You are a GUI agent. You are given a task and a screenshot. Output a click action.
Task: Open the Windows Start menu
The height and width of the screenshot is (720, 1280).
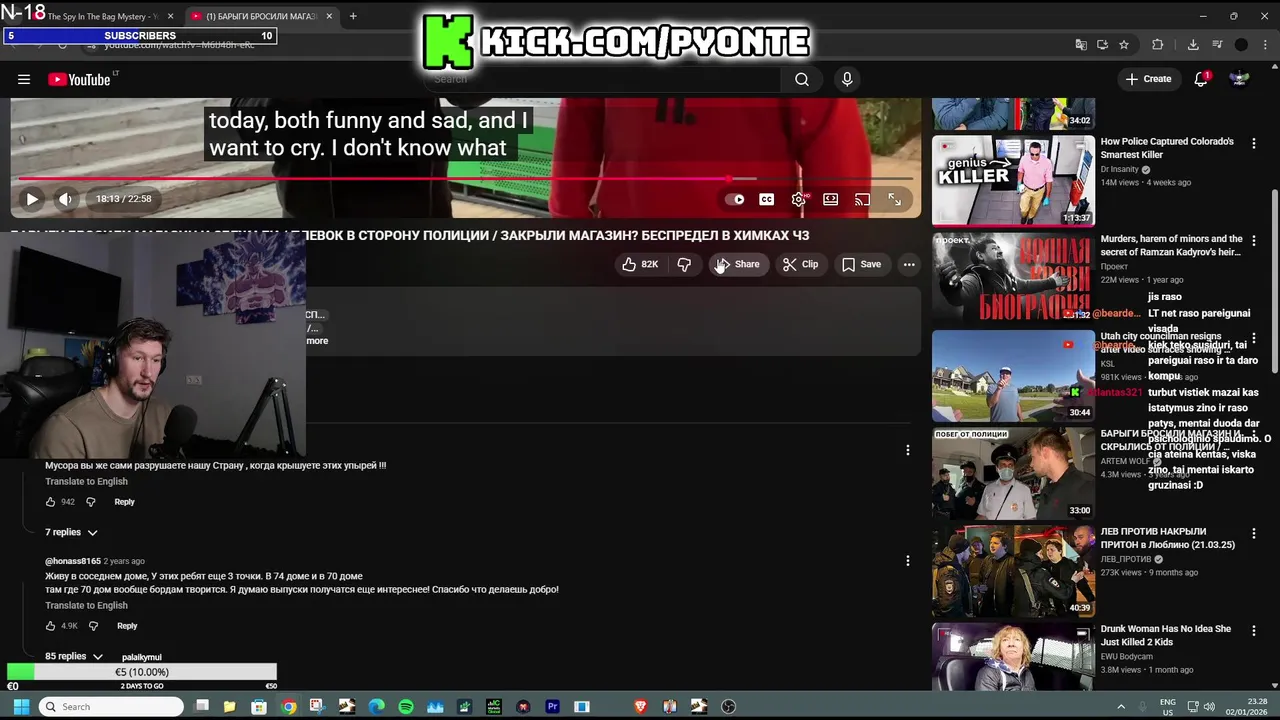(x=20, y=706)
